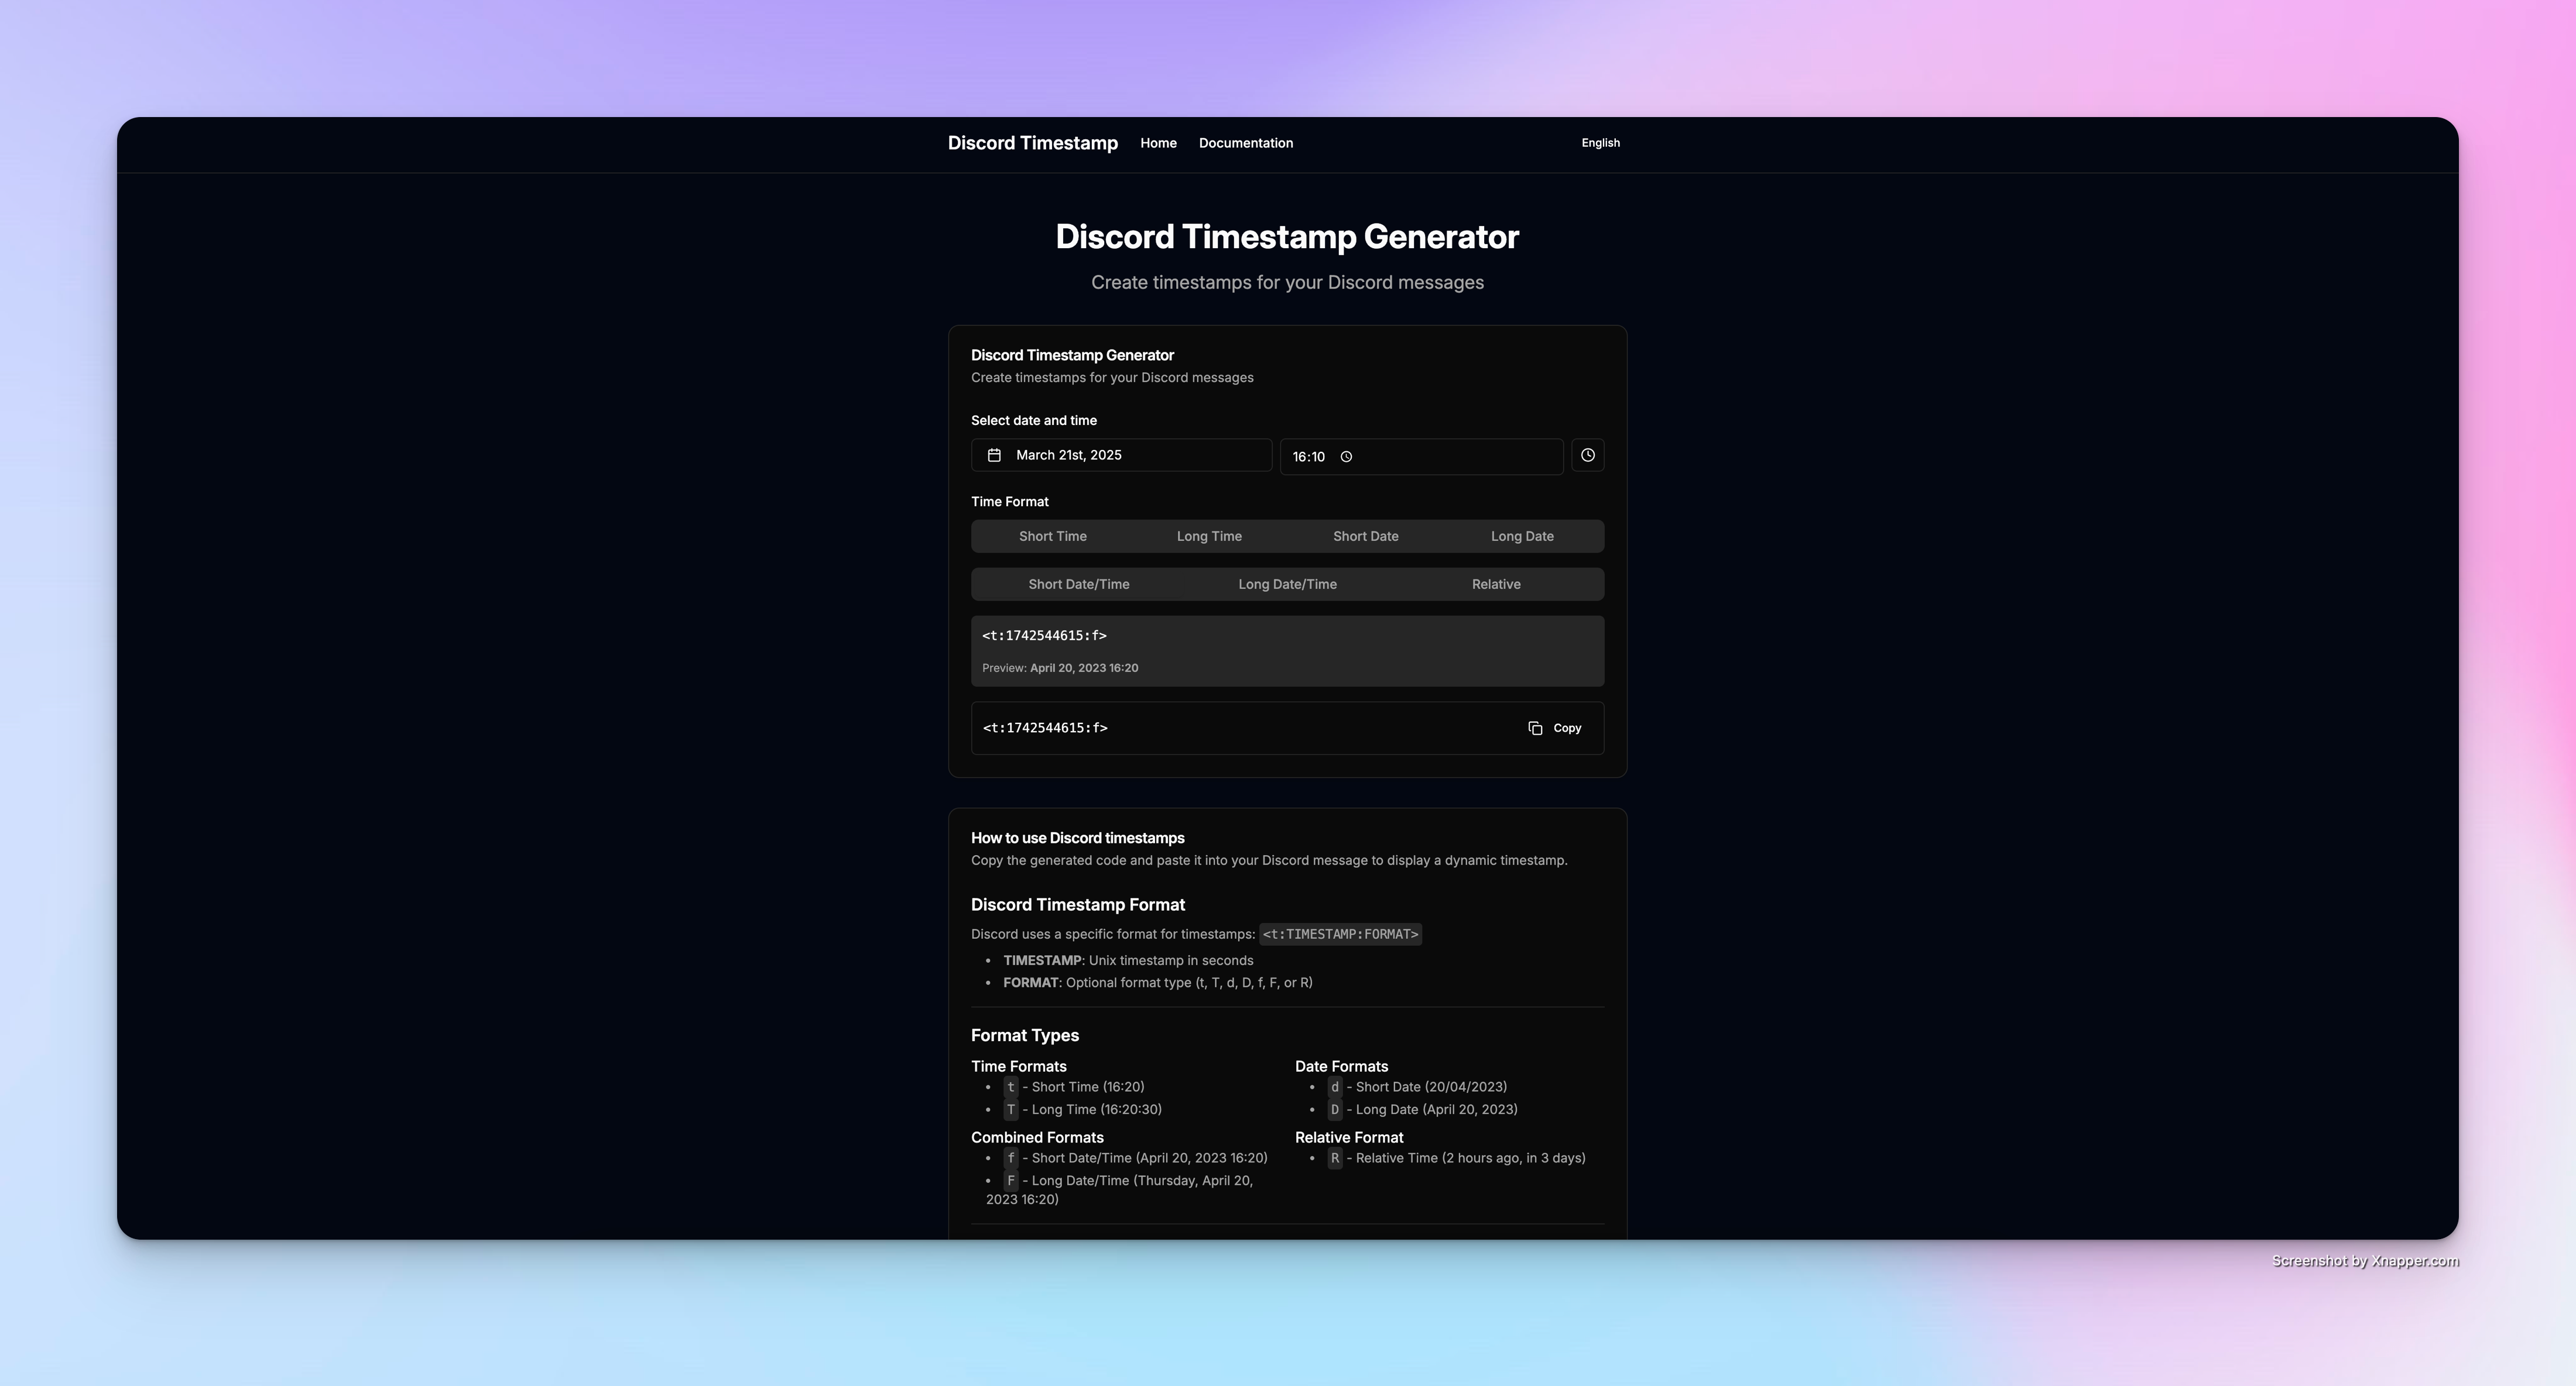Click the timestamp code beside Copy button
Screen dimensions: 2576x1386
pos(1045,728)
